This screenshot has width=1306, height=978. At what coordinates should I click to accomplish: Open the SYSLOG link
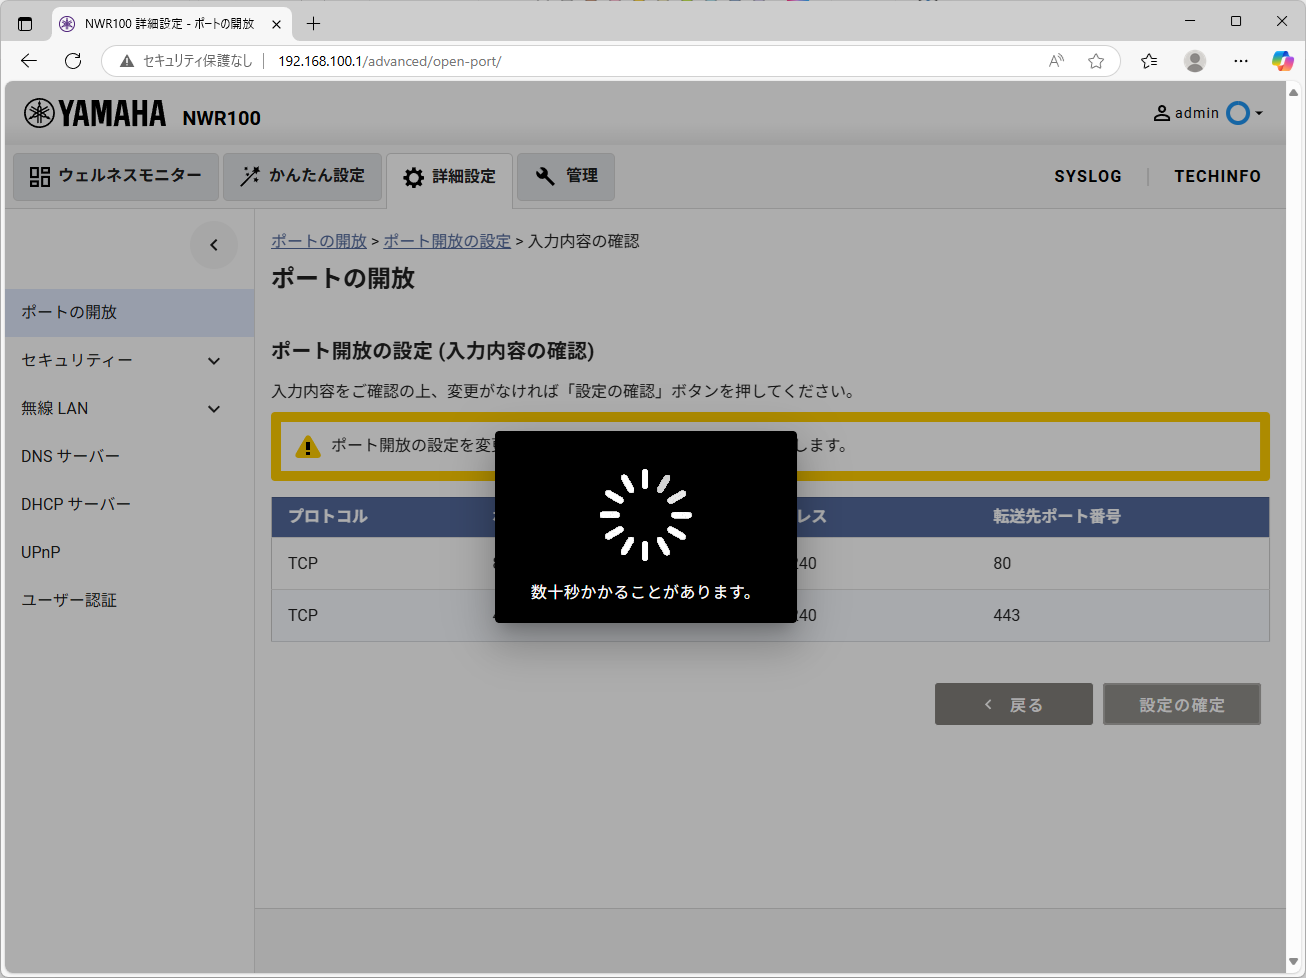click(1087, 176)
